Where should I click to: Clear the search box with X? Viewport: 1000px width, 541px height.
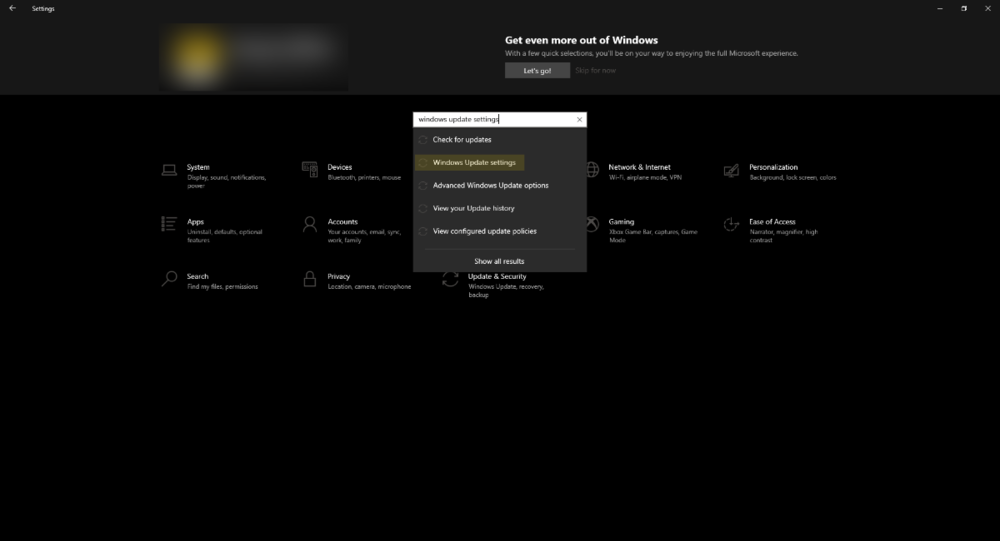(579, 119)
